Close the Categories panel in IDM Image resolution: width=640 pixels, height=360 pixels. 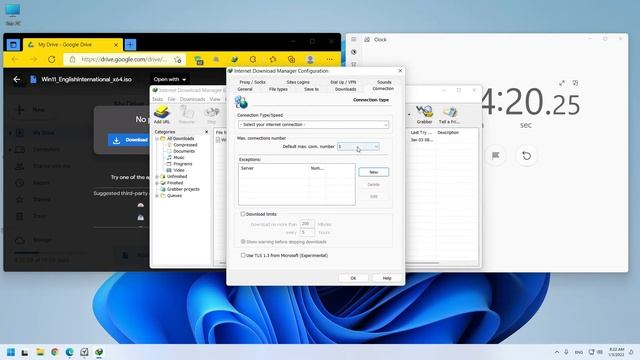206,132
